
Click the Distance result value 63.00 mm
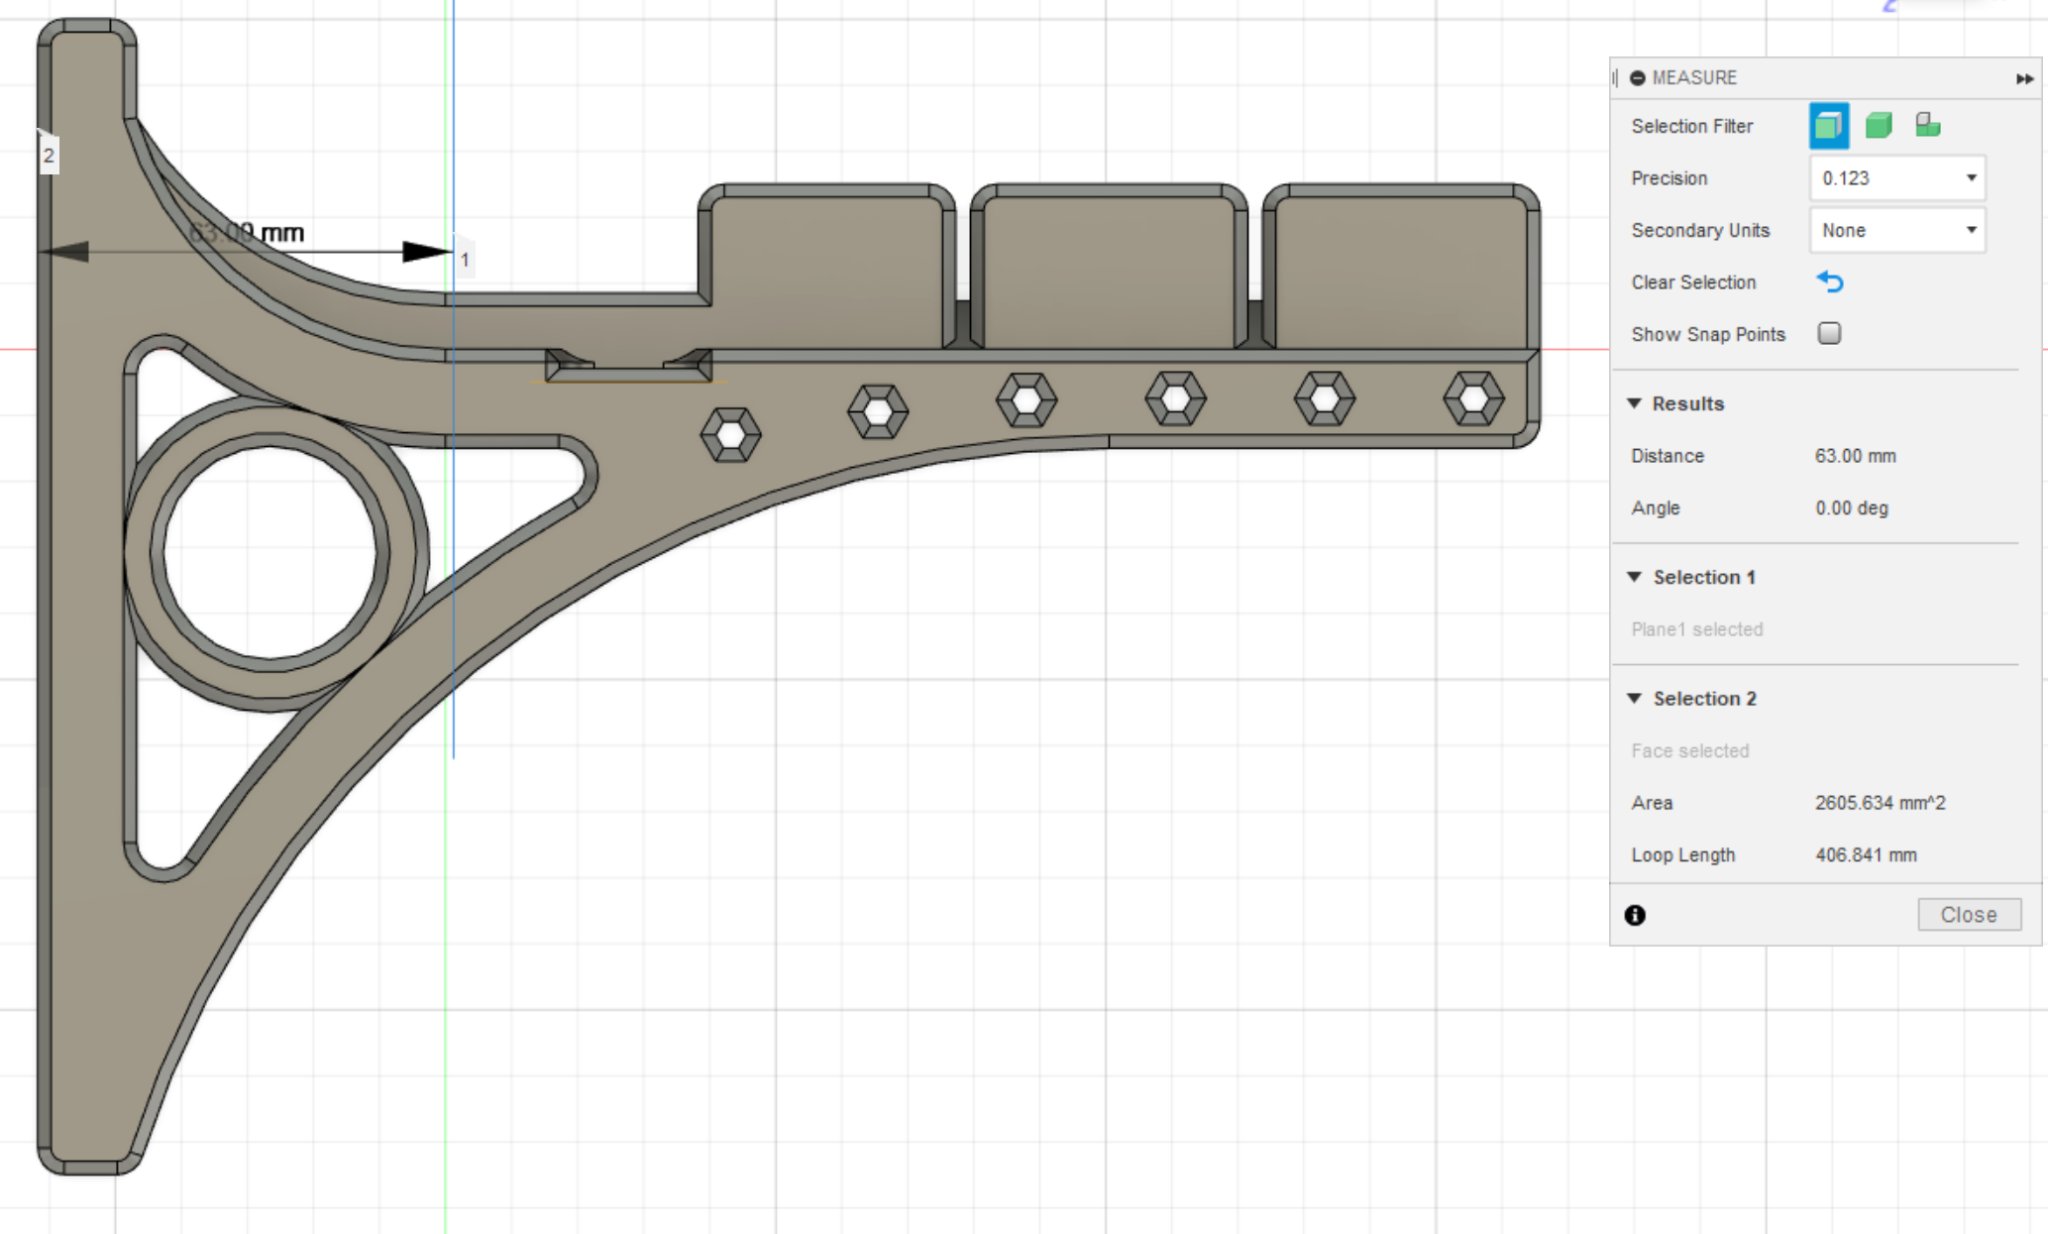click(1855, 456)
